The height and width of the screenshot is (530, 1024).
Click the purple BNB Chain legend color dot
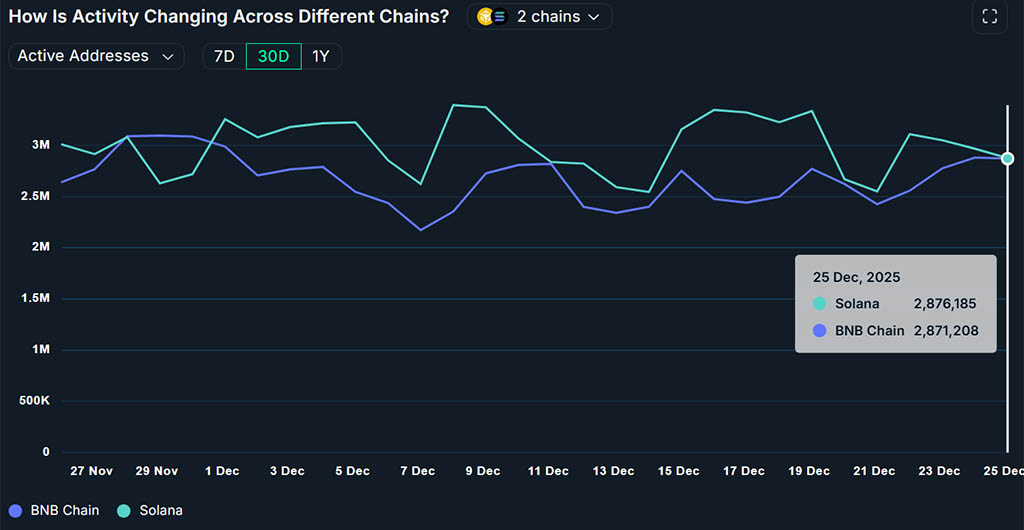pyautogui.click(x=15, y=510)
